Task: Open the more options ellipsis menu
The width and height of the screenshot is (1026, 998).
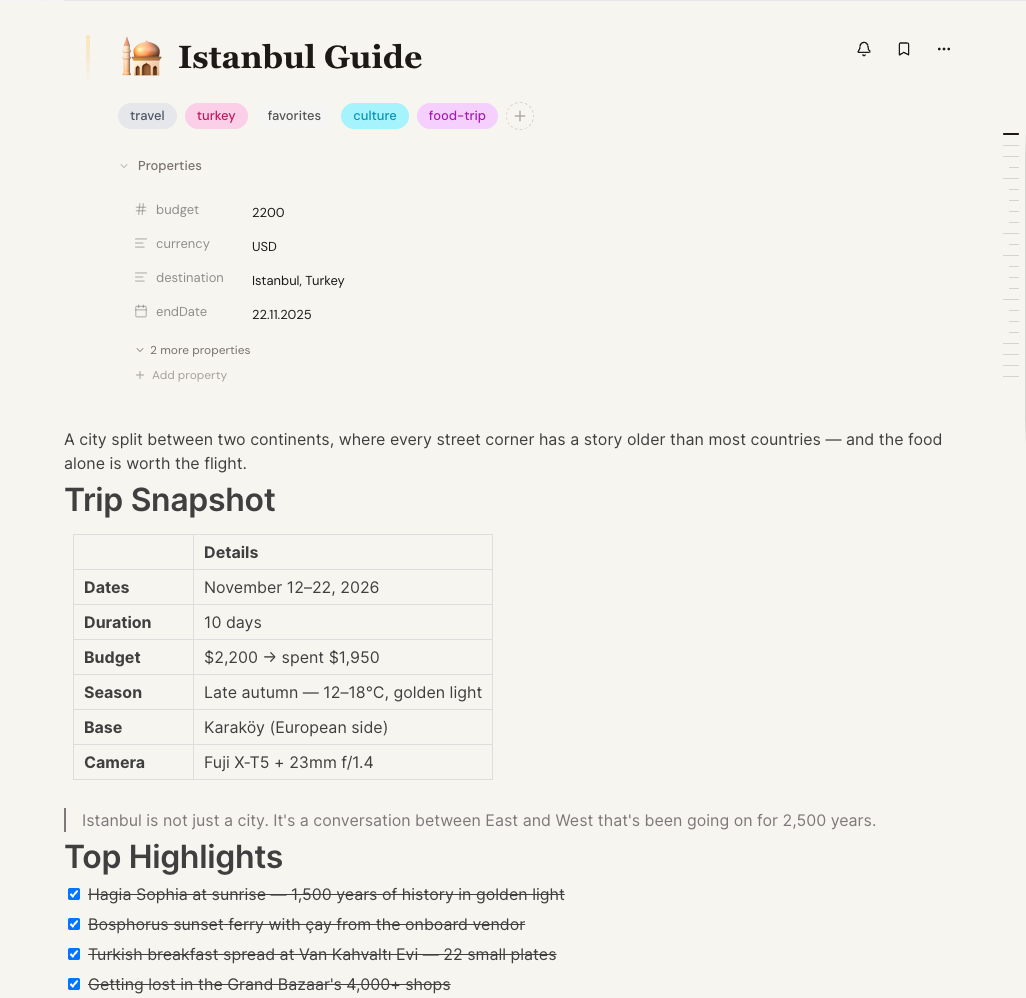Action: click(x=943, y=49)
